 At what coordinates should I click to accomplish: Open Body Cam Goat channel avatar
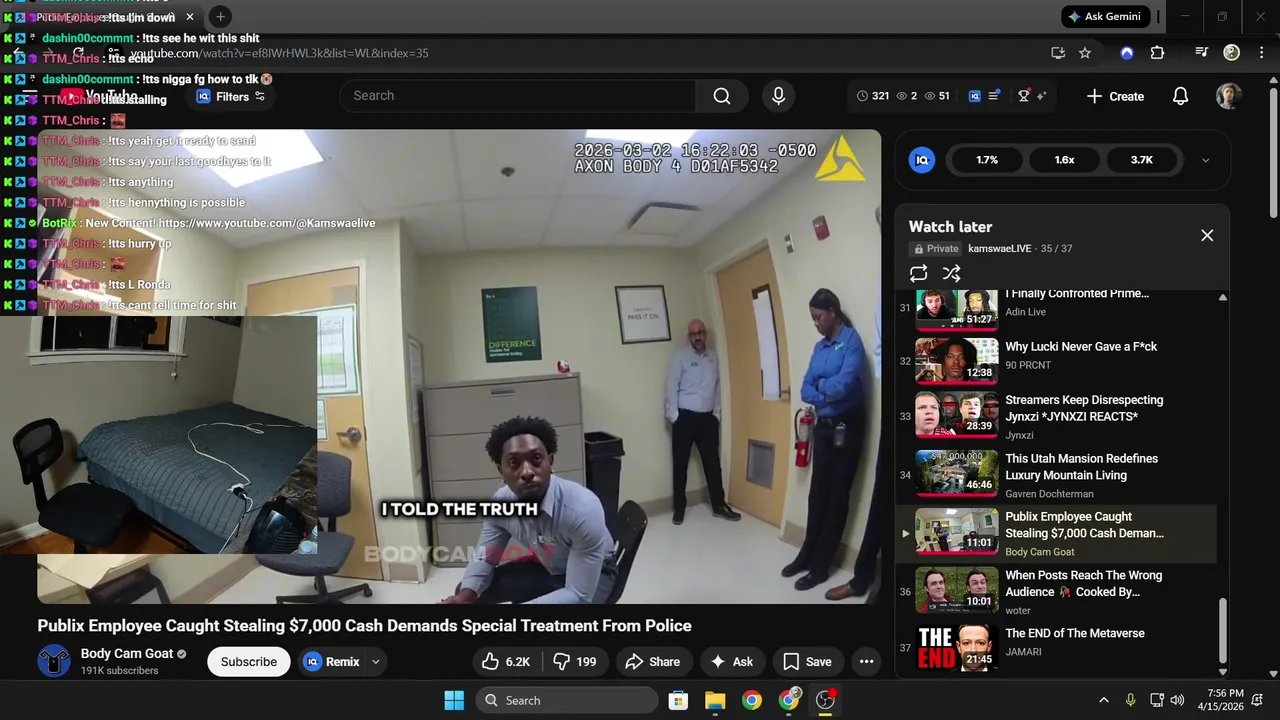pyautogui.click(x=54, y=661)
